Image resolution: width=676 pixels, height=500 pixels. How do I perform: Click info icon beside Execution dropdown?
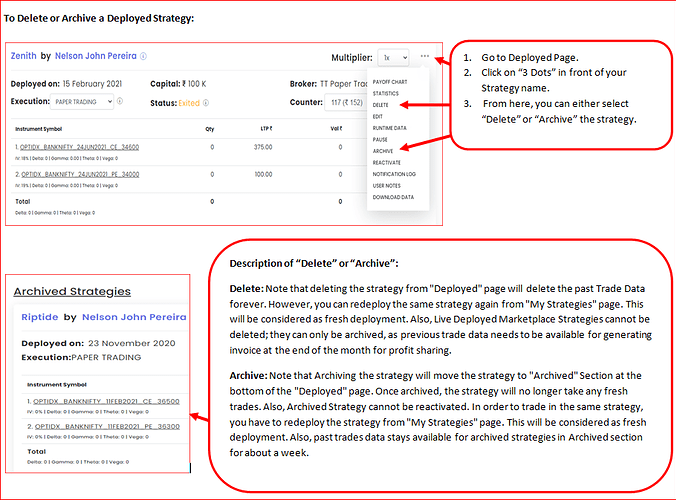point(120,101)
